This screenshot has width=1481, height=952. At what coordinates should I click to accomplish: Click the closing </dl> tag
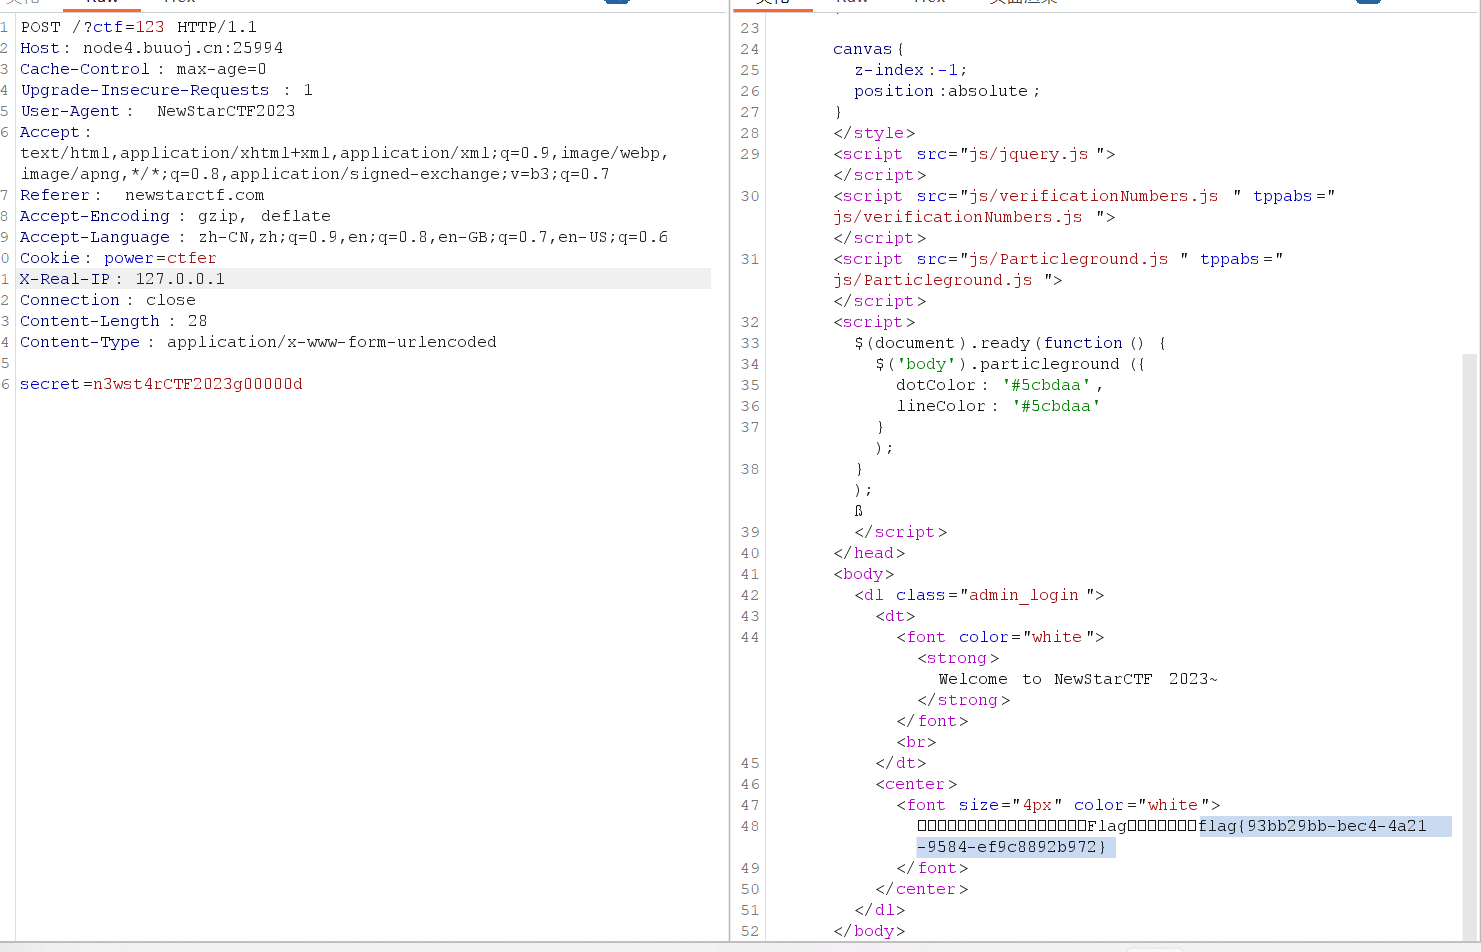coord(879,910)
